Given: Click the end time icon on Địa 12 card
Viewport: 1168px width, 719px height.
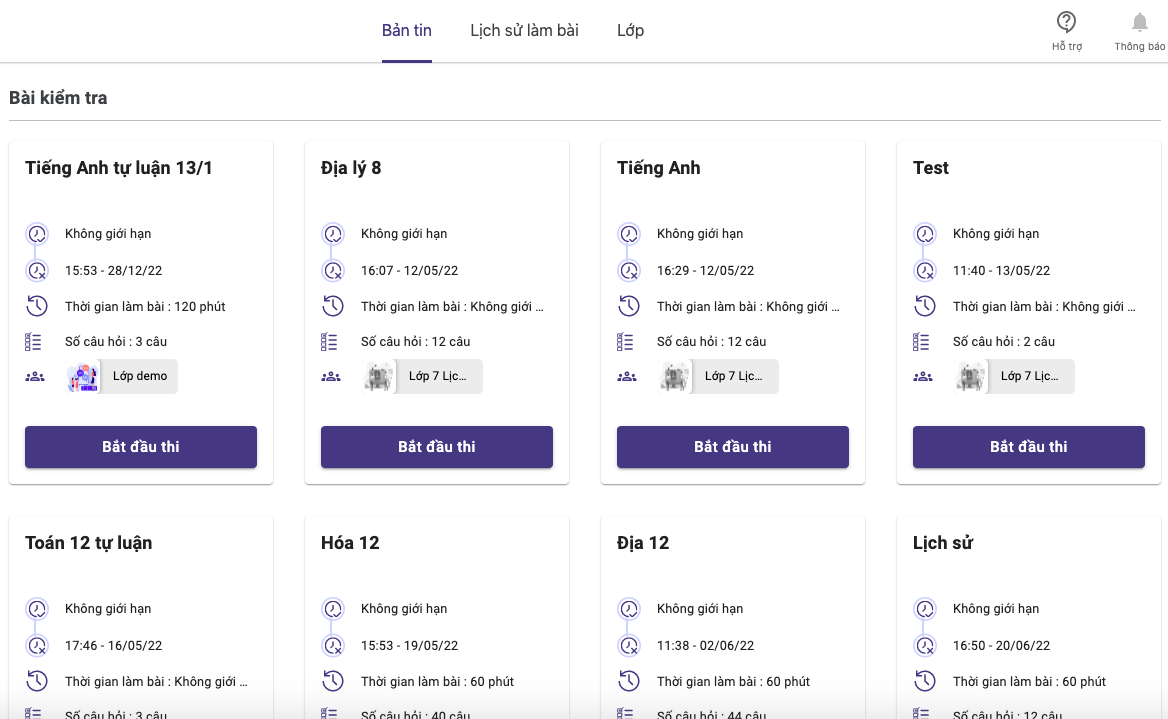Looking at the screenshot, I should 629,645.
